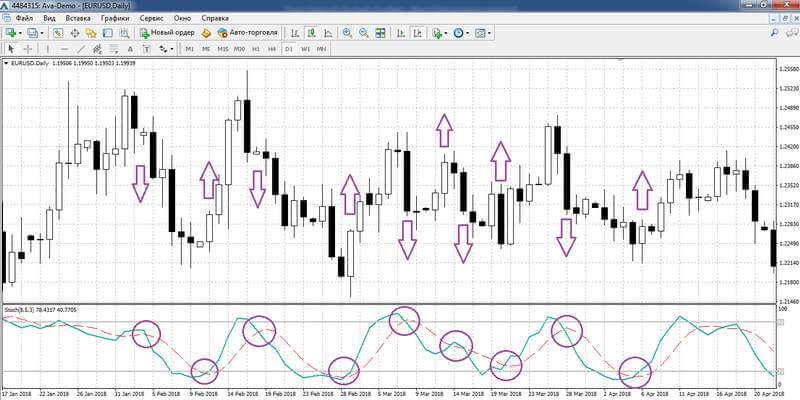Screen dimensions: 800x400
Task: Switch chart to line chart icon
Action: 328,33
